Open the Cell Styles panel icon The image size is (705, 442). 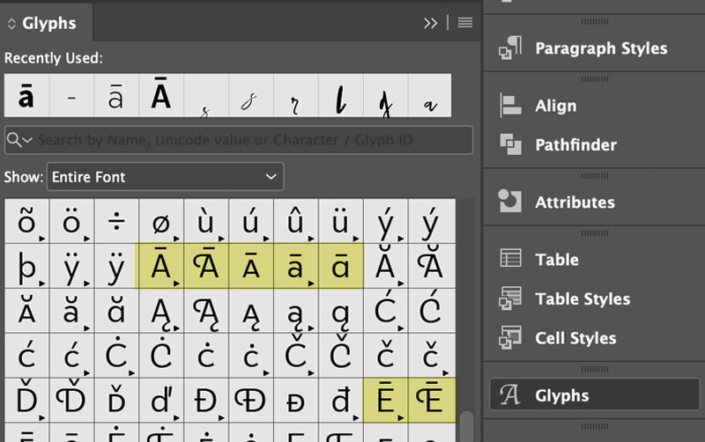pyautogui.click(x=511, y=338)
